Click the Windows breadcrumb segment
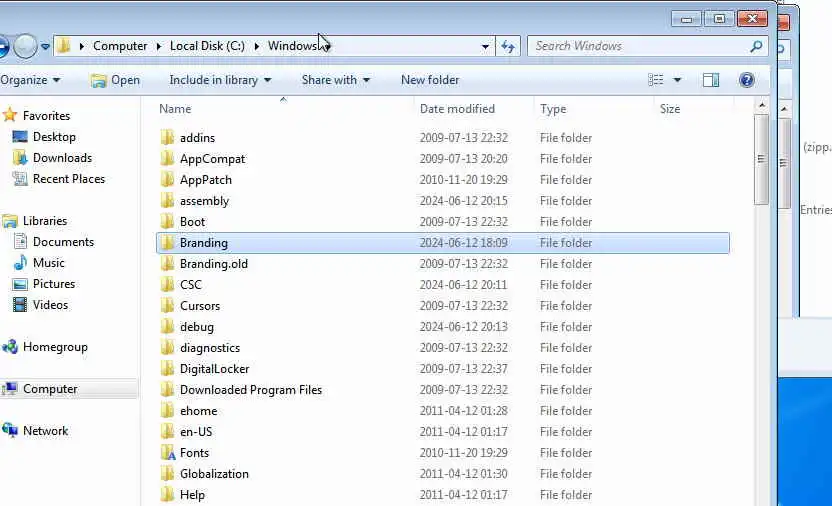This screenshot has height=506, width=832. (293, 46)
